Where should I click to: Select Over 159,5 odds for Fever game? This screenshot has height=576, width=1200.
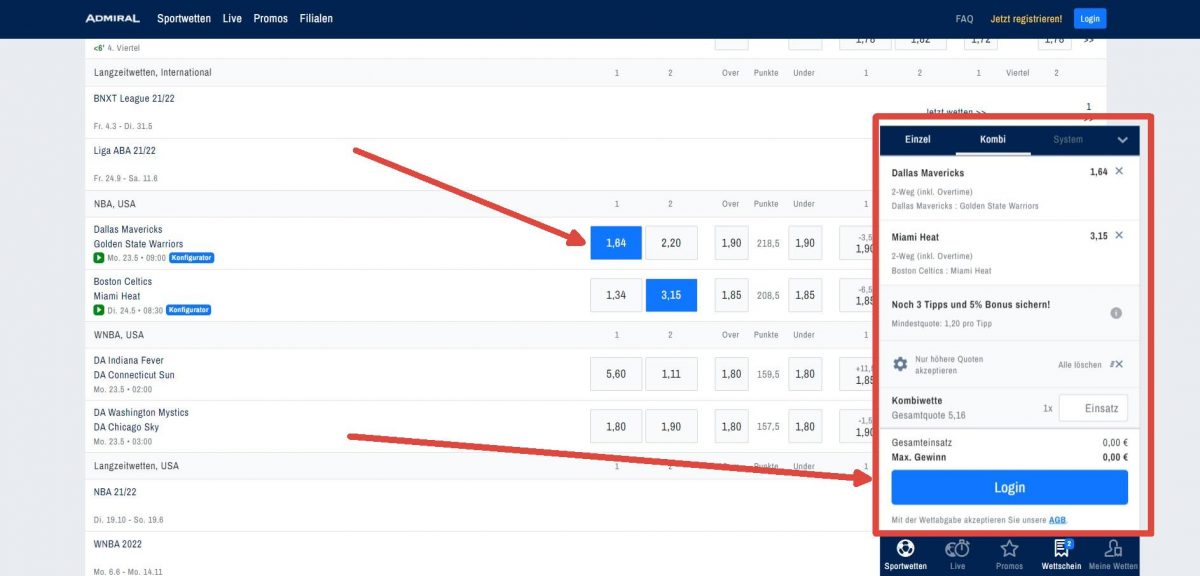point(732,374)
